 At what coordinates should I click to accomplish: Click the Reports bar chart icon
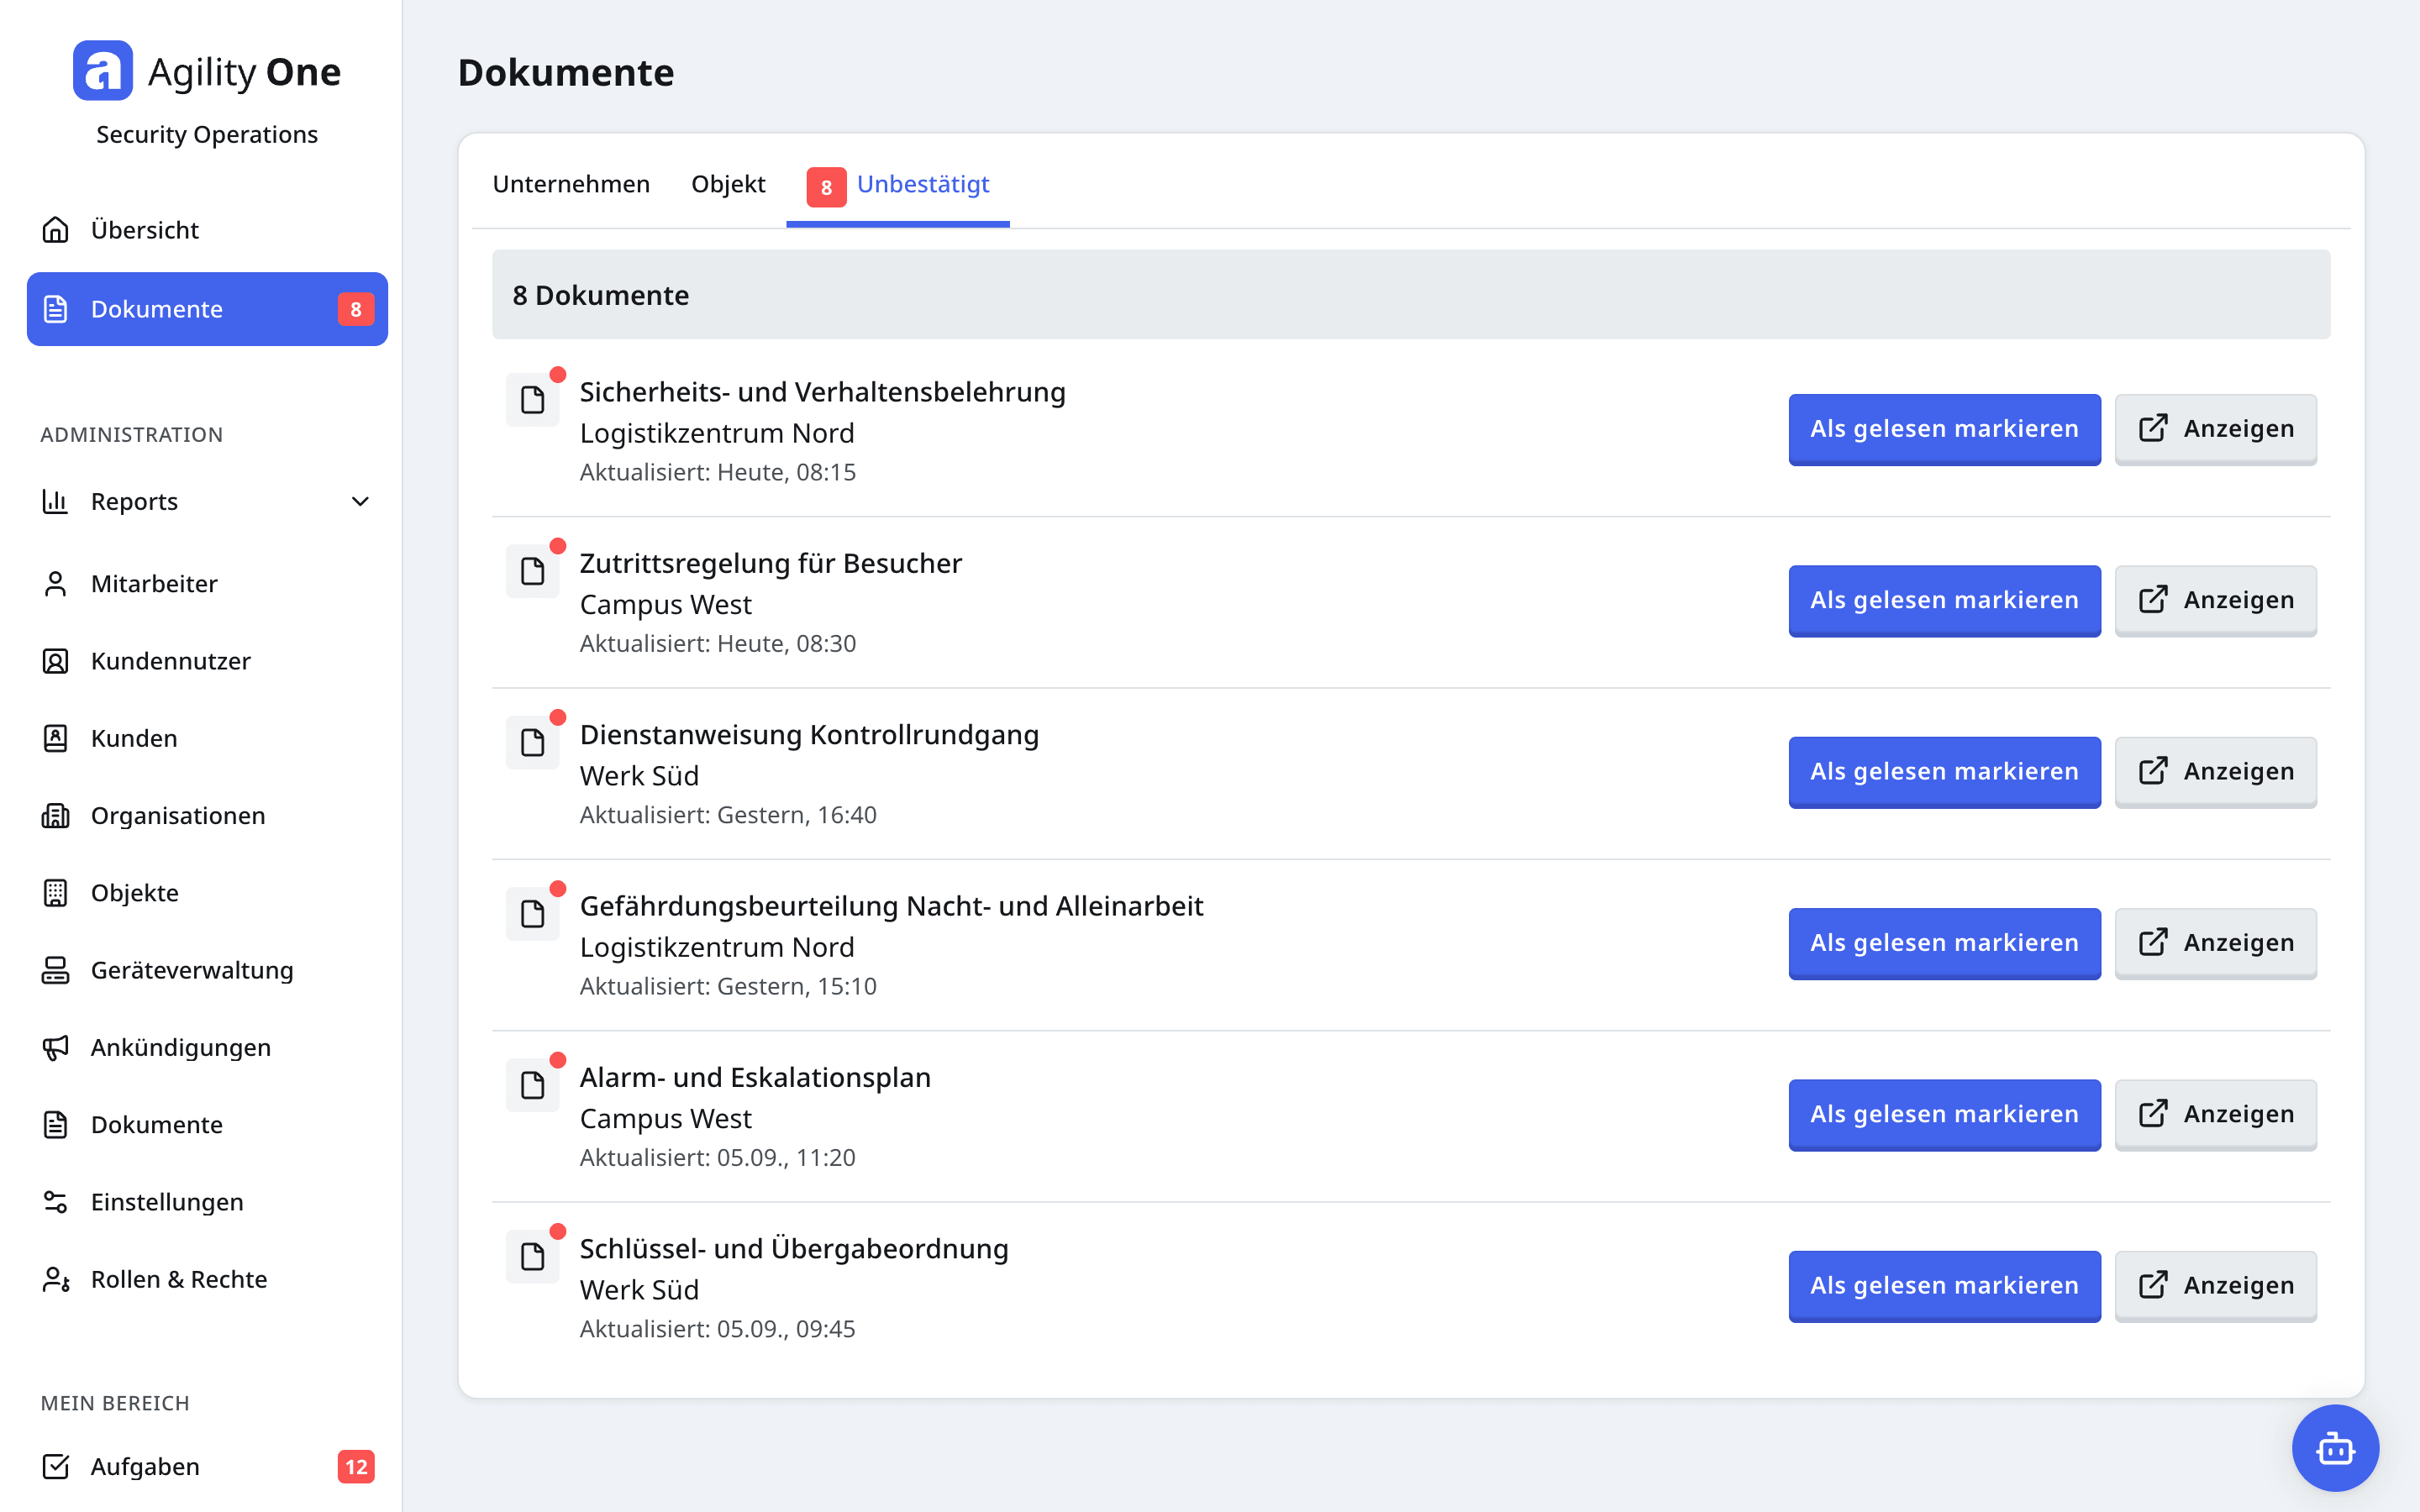[x=56, y=501]
